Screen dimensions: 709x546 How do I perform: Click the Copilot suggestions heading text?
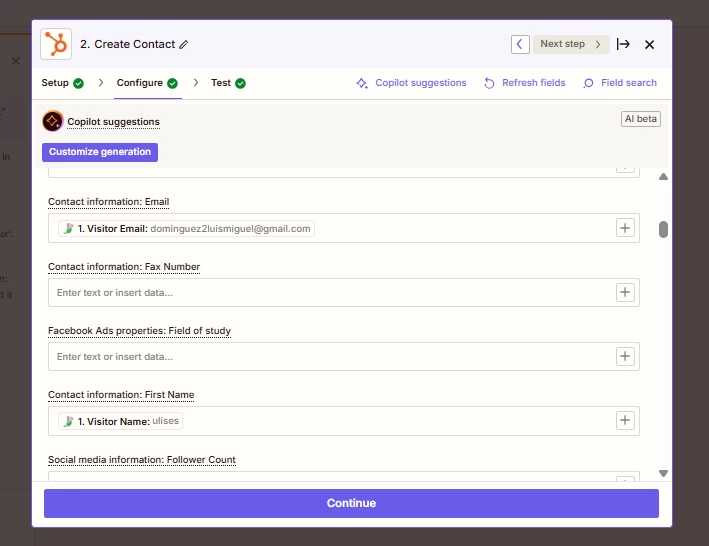pyautogui.click(x=113, y=122)
